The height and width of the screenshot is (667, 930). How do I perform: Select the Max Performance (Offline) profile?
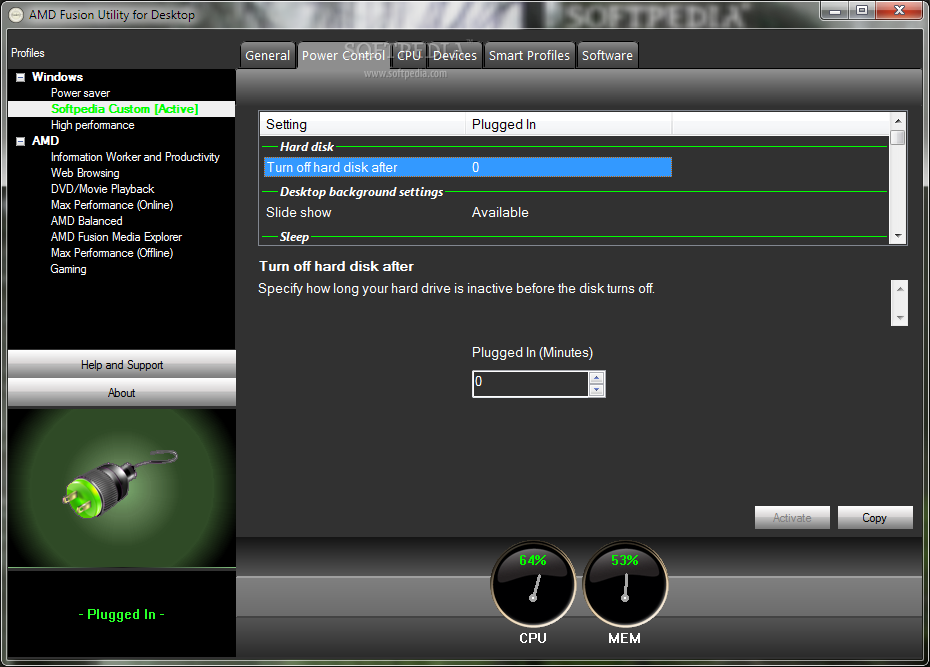click(x=112, y=253)
